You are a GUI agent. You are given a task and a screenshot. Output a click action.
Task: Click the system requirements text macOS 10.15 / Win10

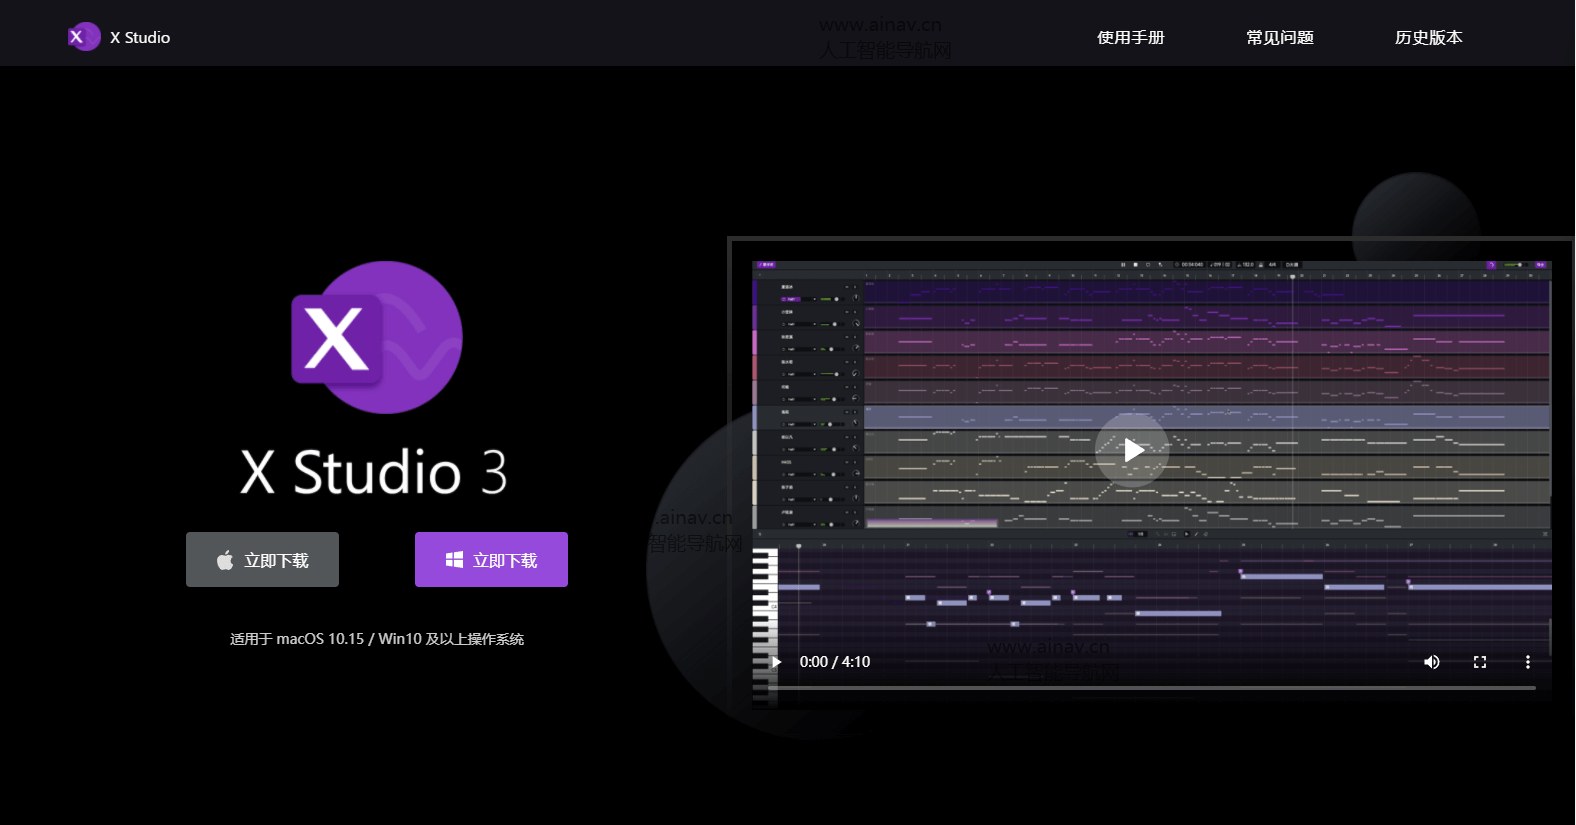pos(377,639)
